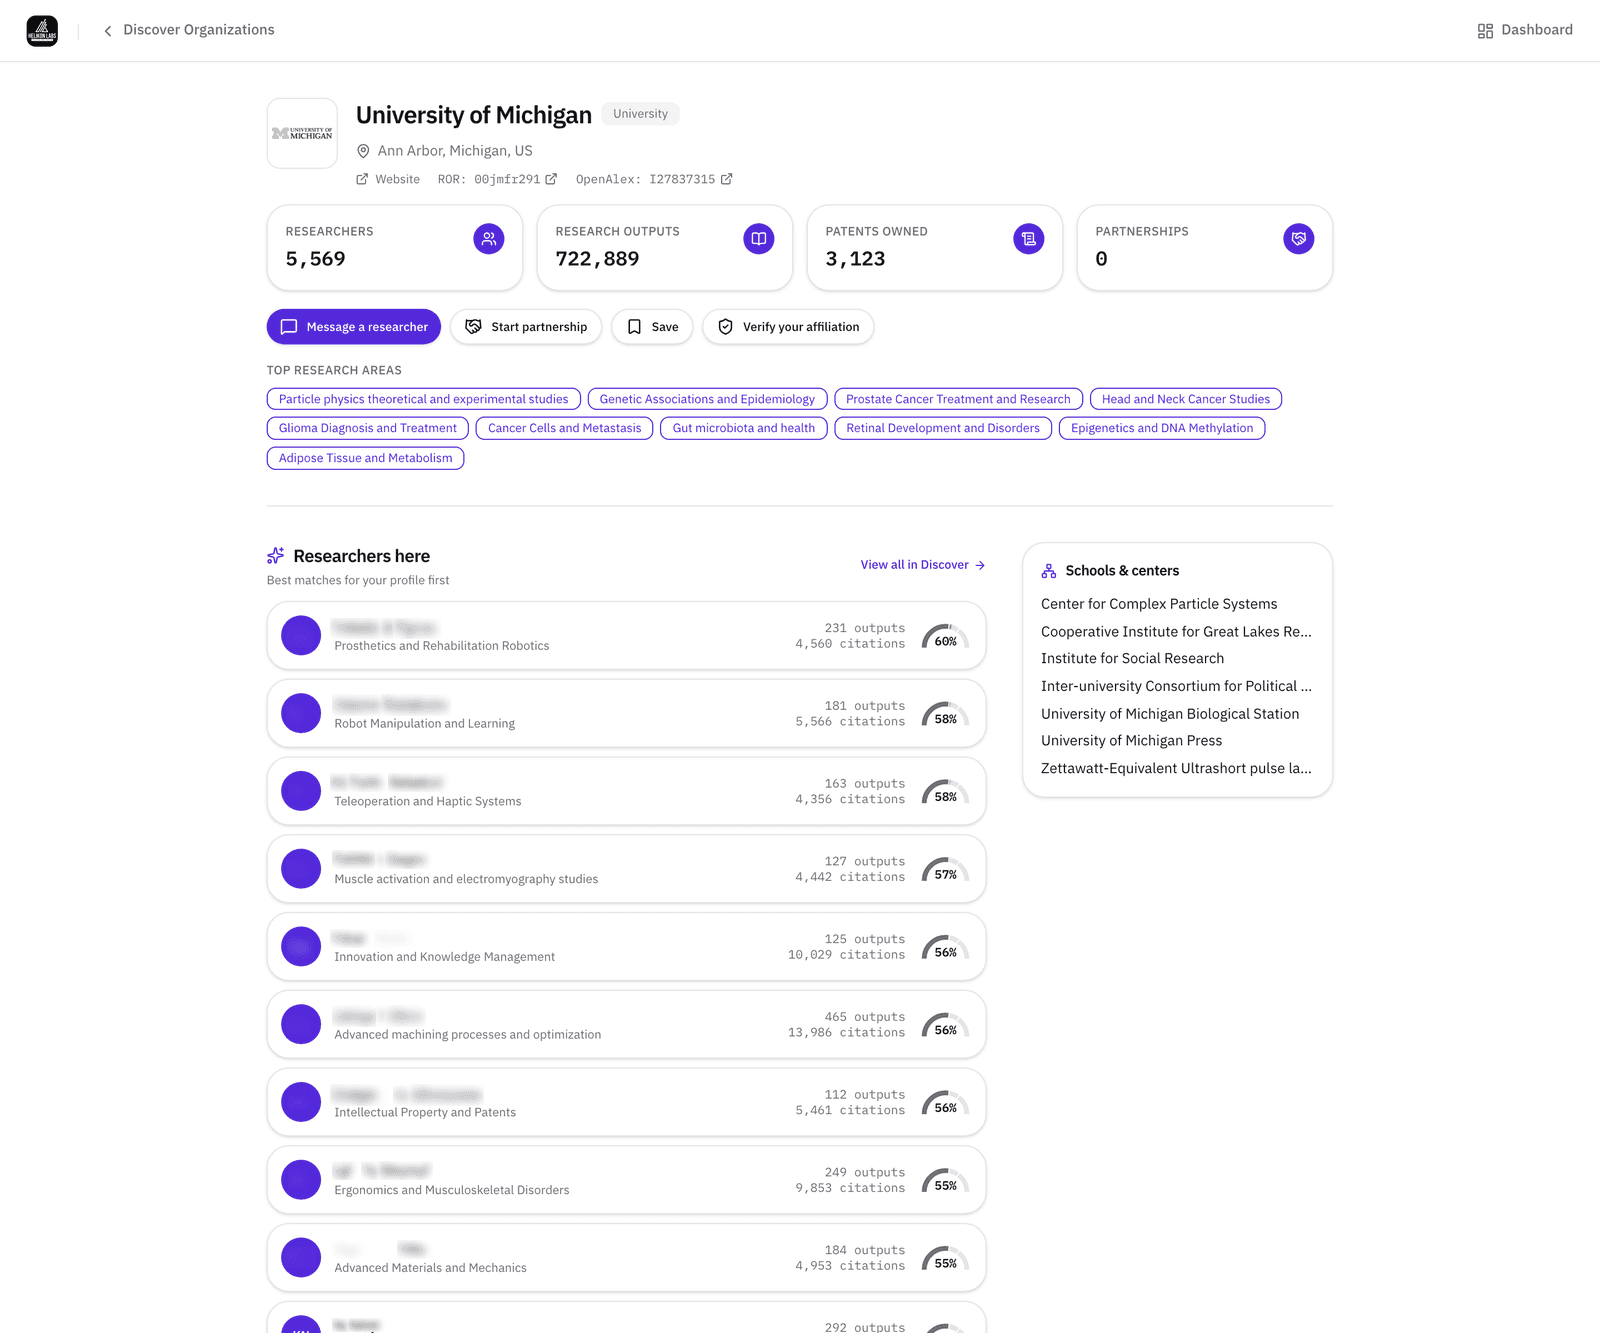Click the Message a researcher button
Image resolution: width=1600 pixels, height=1333 pixels.
pos(354,327)
